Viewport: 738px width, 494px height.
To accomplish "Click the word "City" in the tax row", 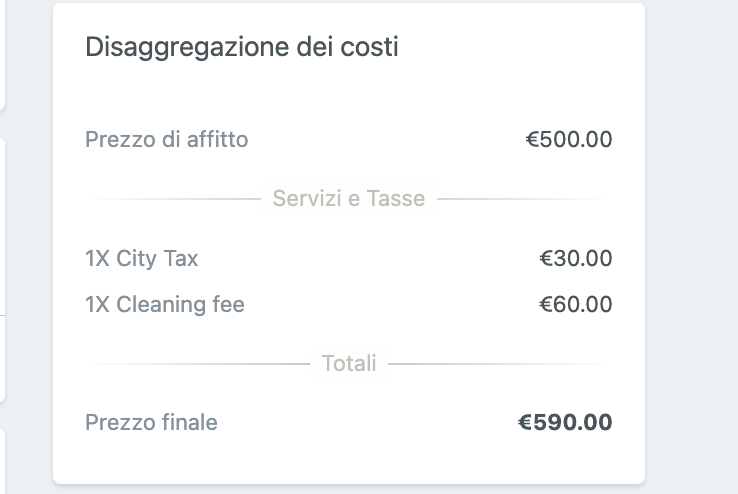I will coord(135,259).
